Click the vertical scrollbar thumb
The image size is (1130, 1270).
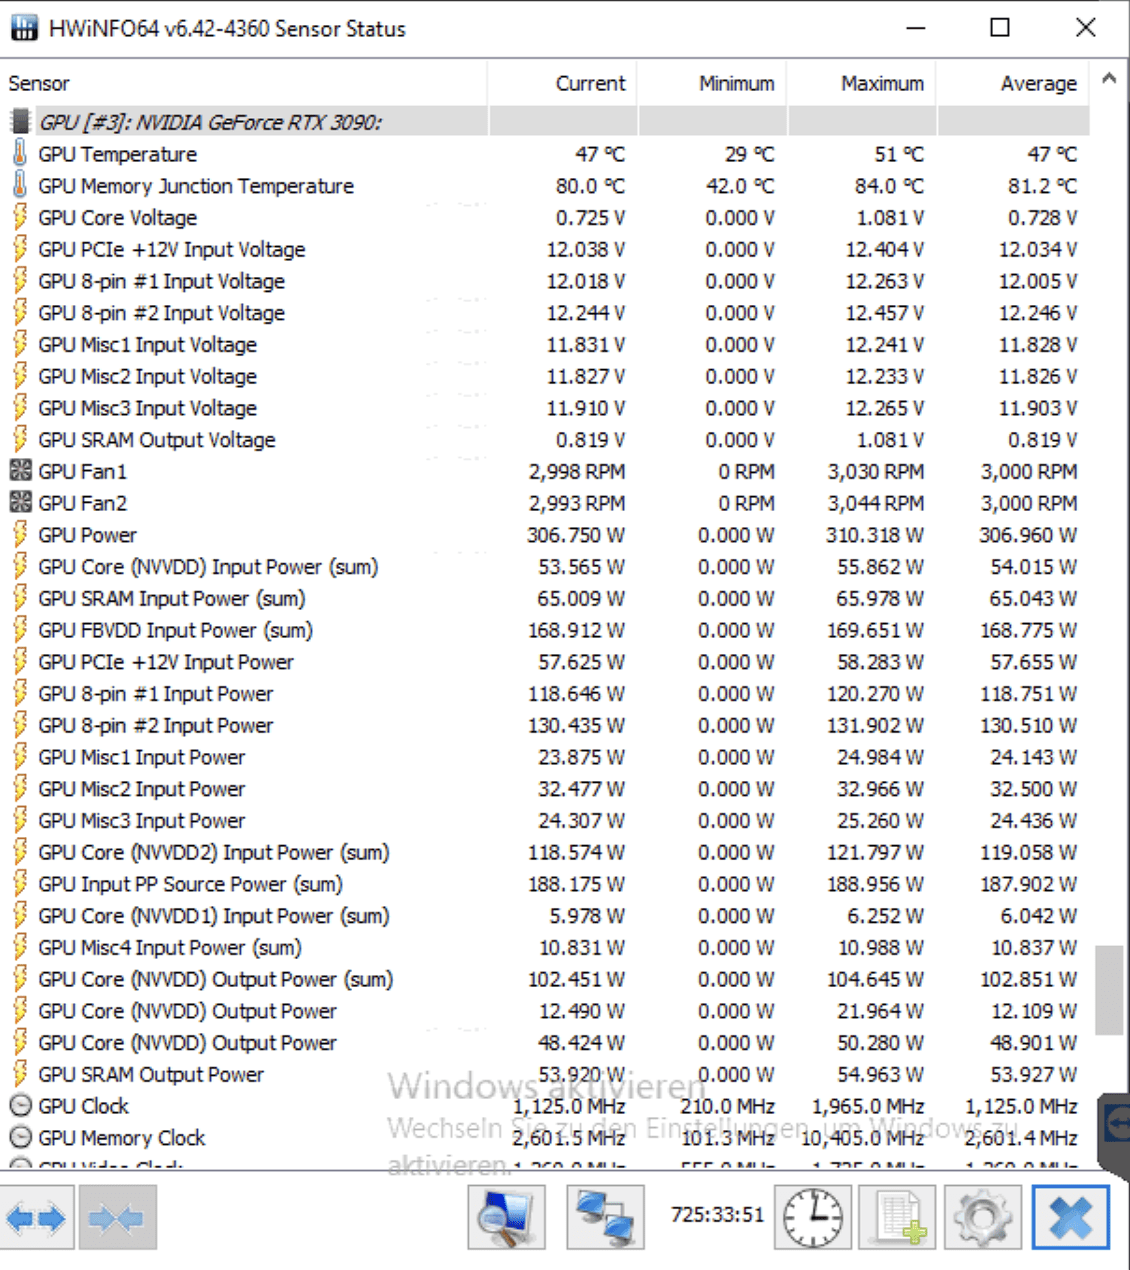pos(1109,990)
